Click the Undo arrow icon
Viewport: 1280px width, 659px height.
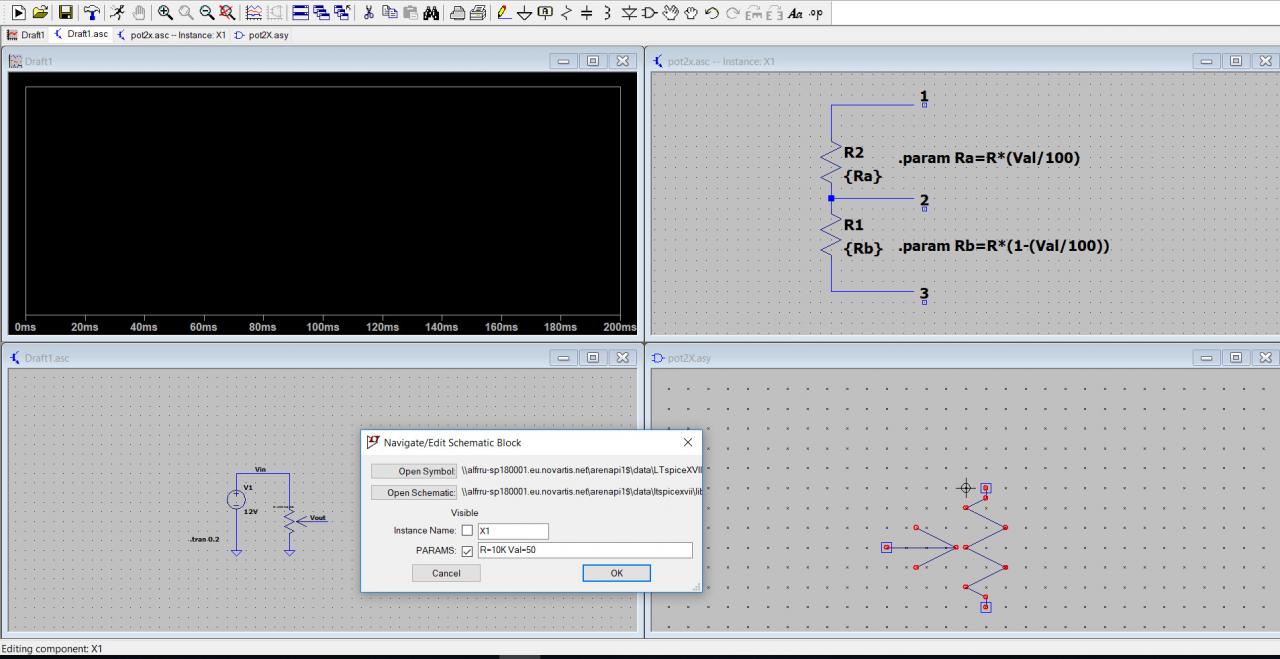point(711,13)
